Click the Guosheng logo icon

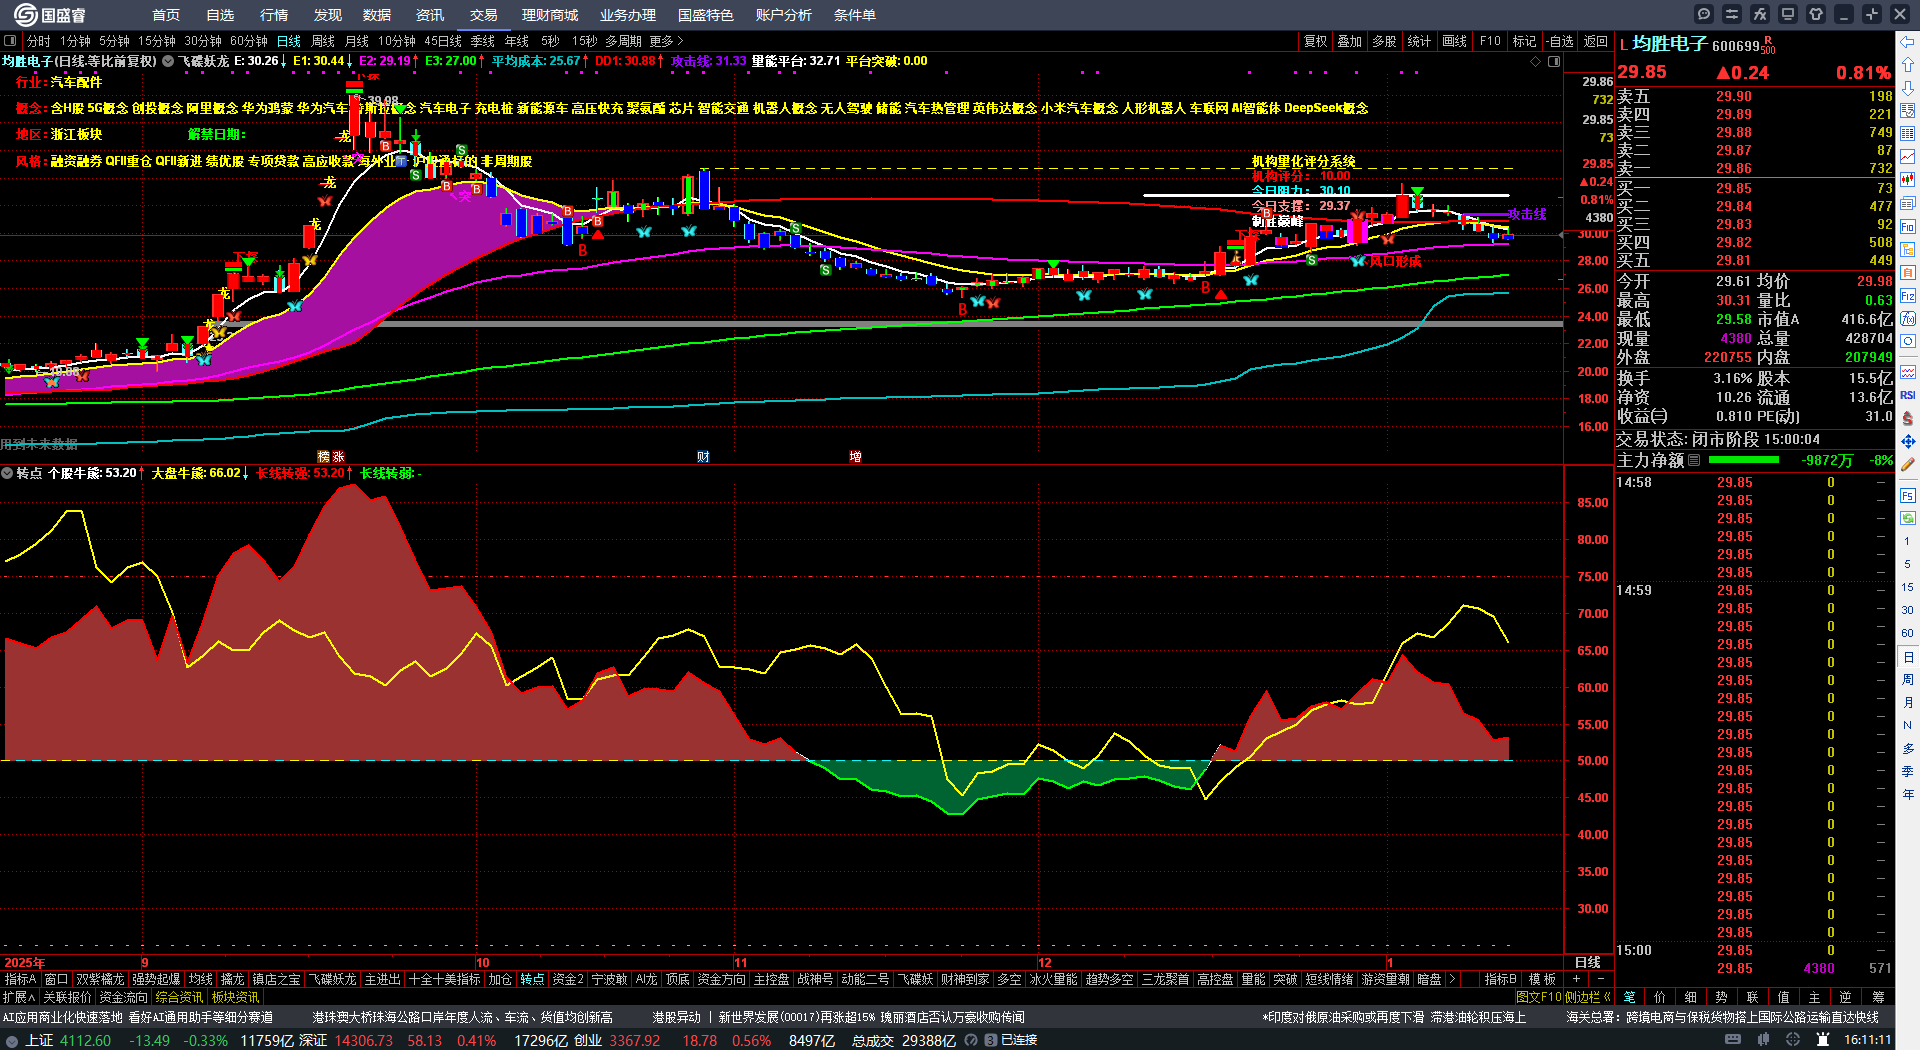pyautogui.click(x=24, y=14)
